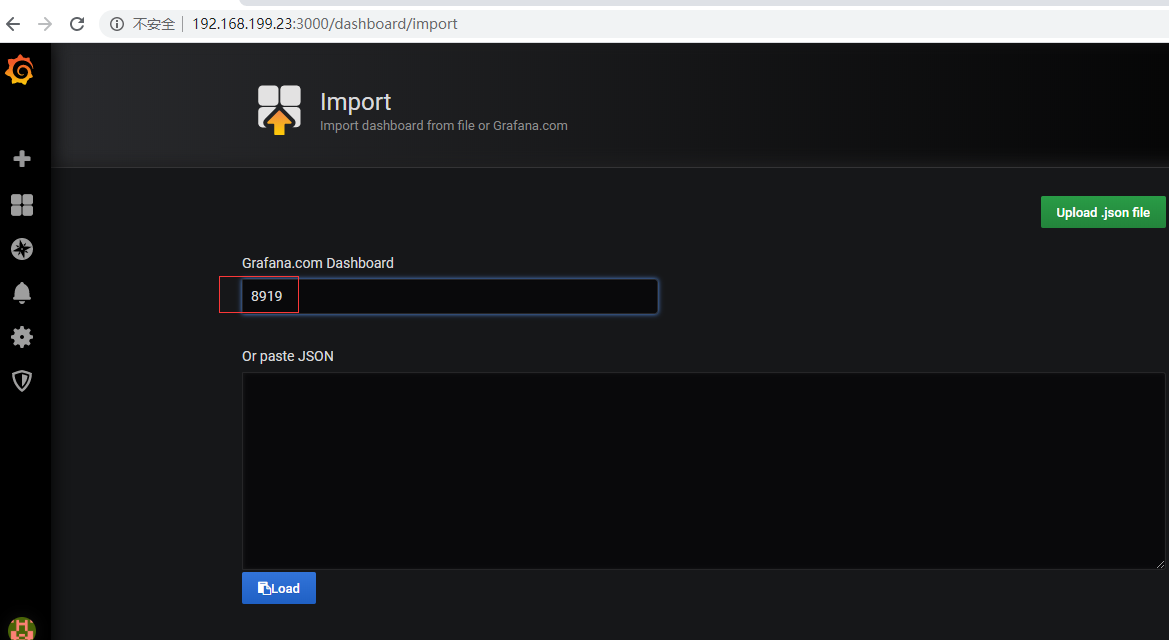Click the browser back arrow

click(x=13, y=24)
